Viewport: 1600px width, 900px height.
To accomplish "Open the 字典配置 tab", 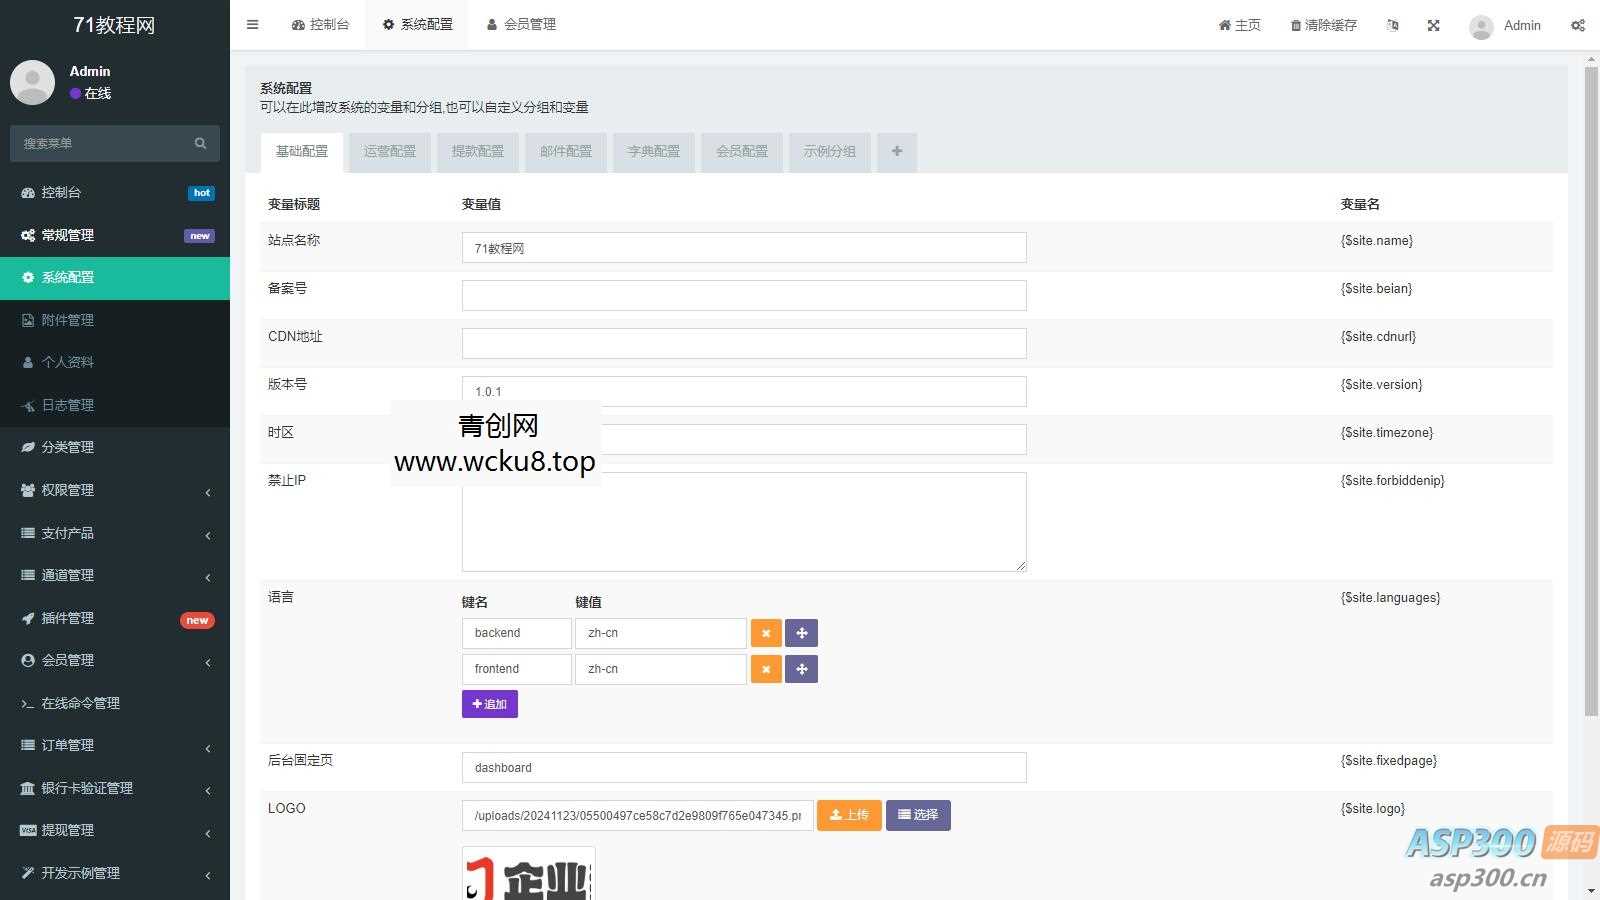I will [x=653, y=152].
